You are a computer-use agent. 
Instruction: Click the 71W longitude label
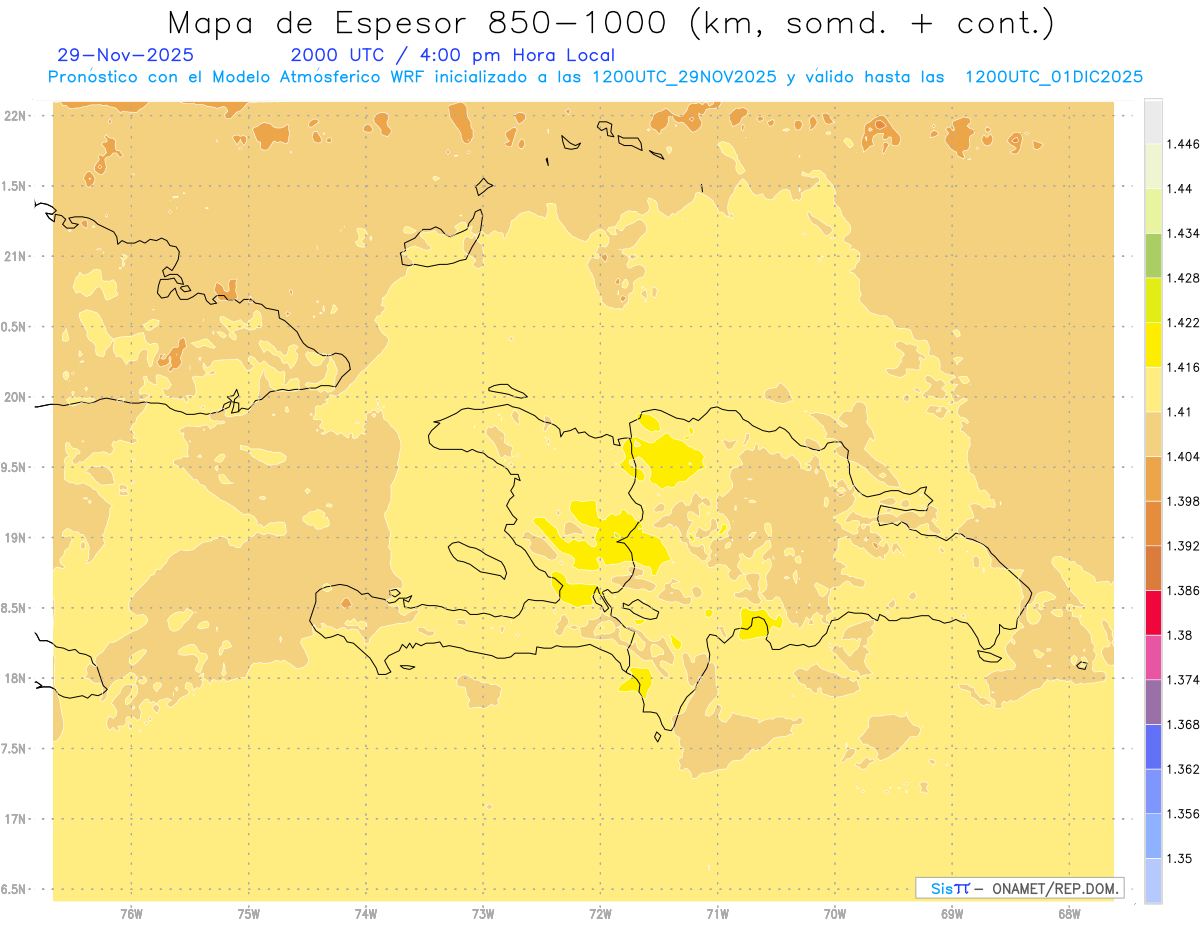[x=717, y=913]
